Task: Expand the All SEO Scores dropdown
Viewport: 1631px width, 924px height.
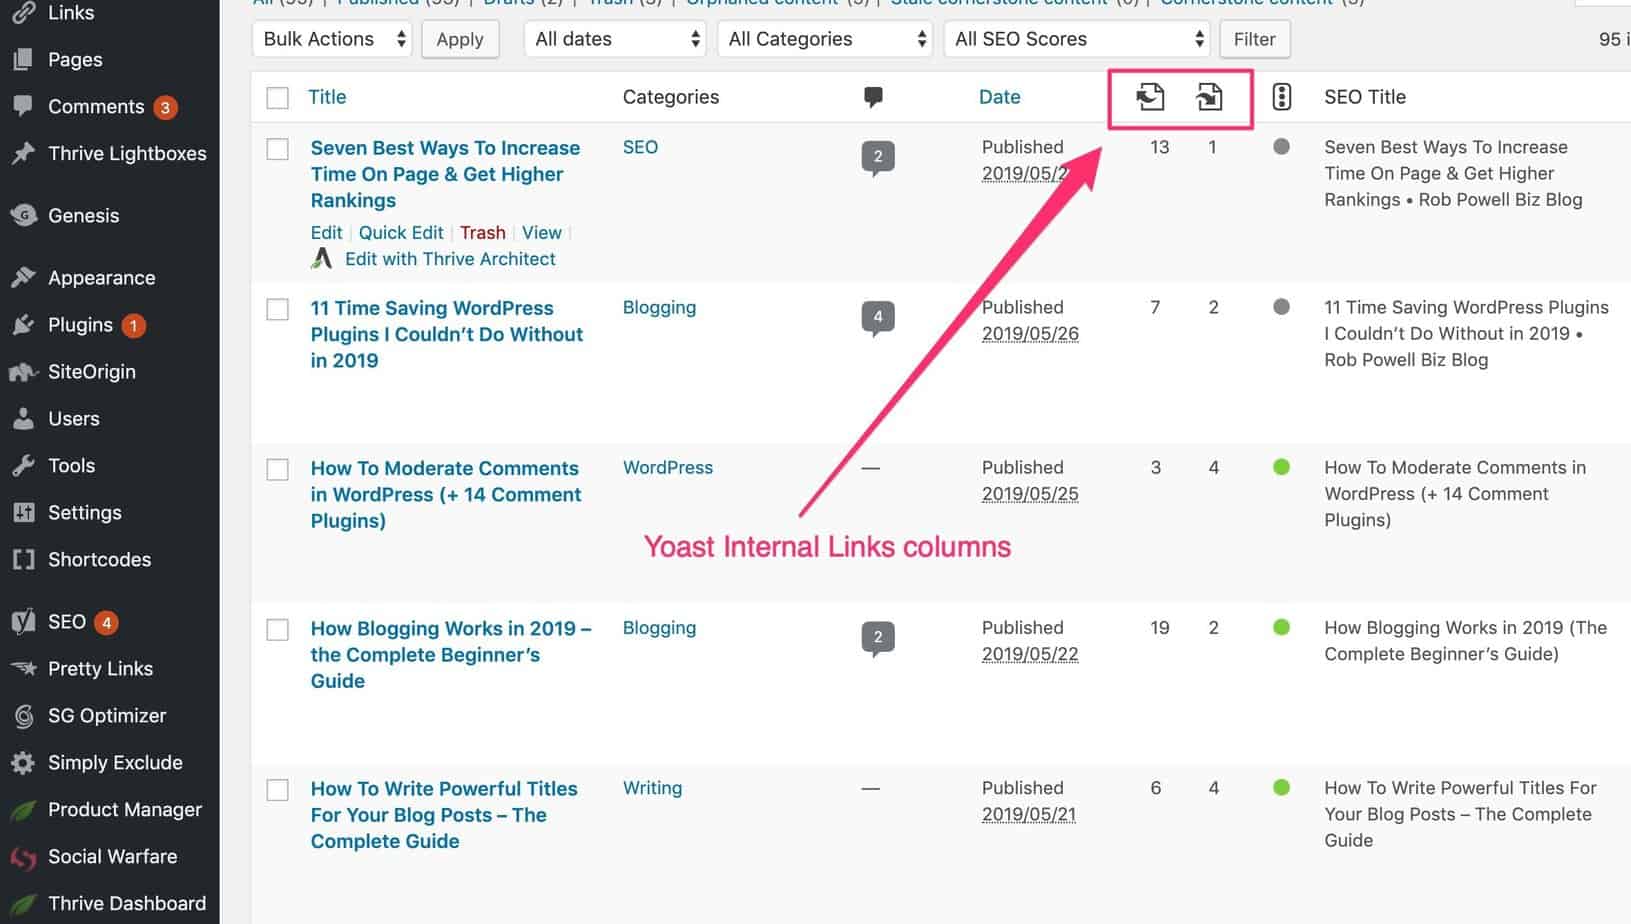Action: point(1076,39)
